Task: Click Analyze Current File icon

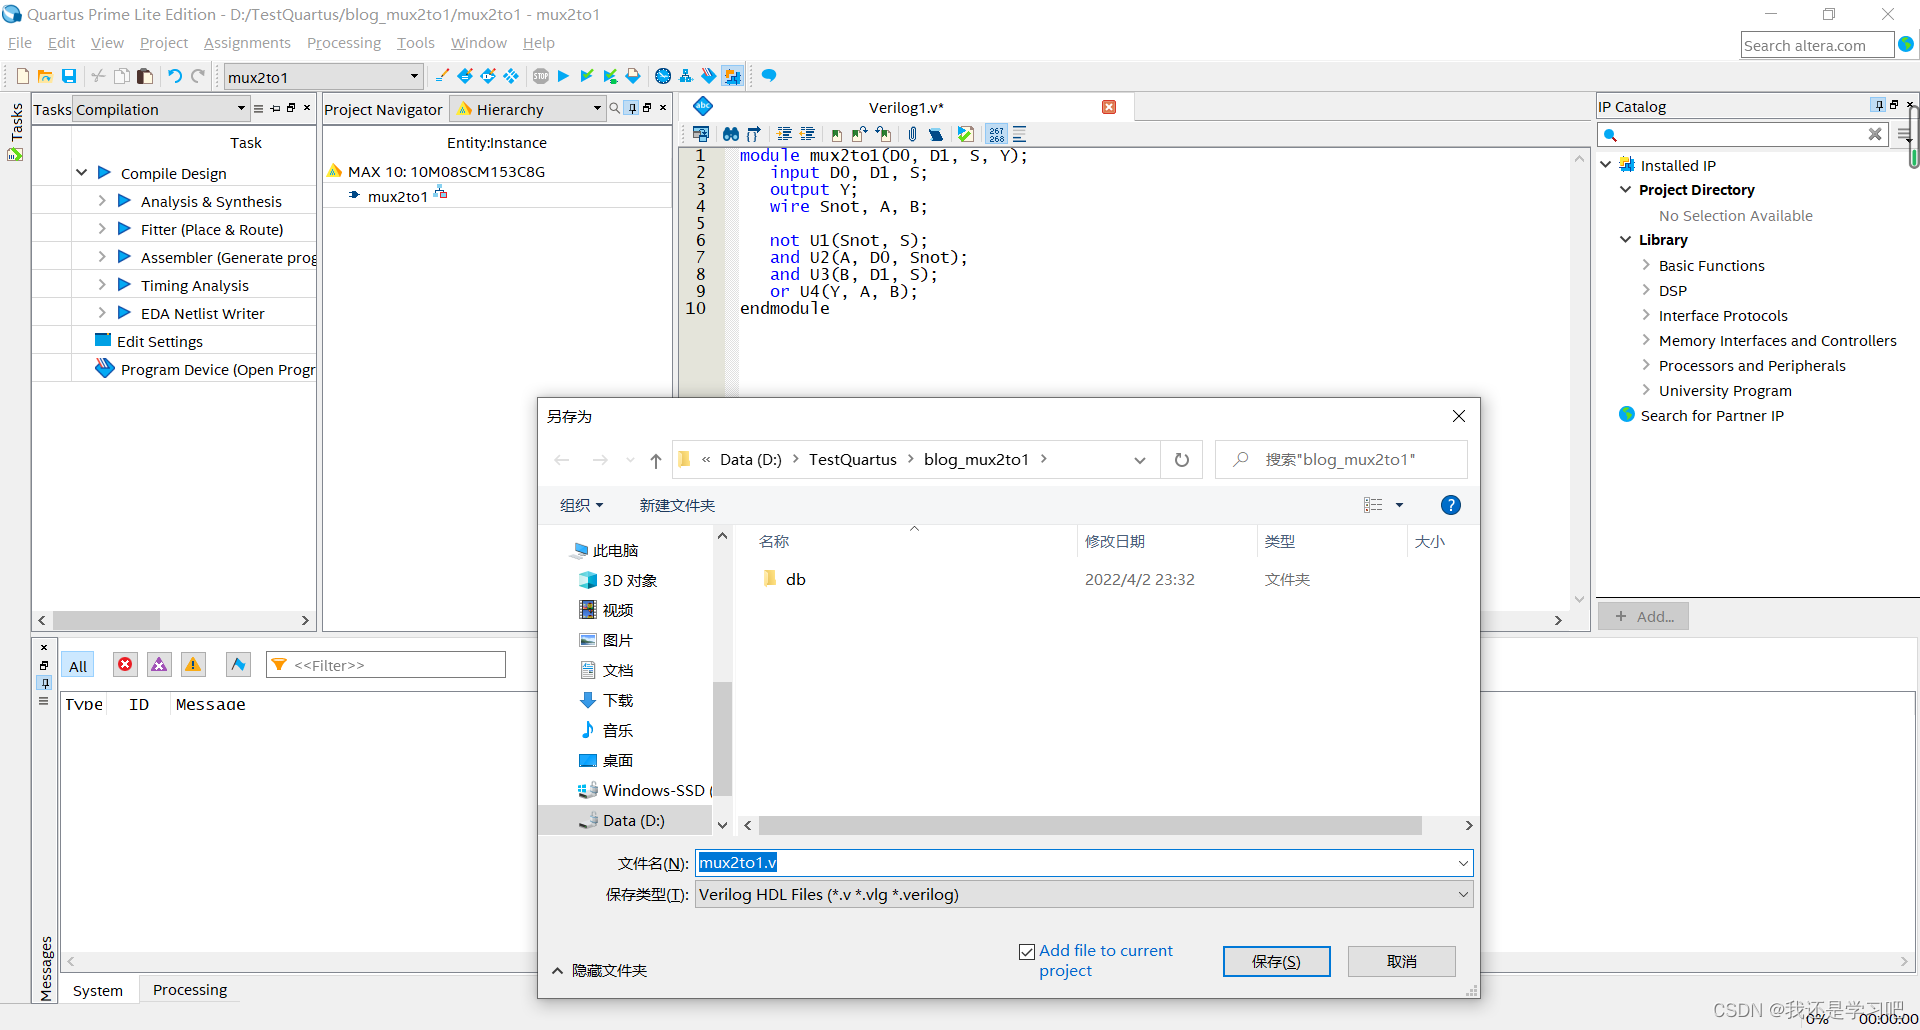Action: pos(965,134)
